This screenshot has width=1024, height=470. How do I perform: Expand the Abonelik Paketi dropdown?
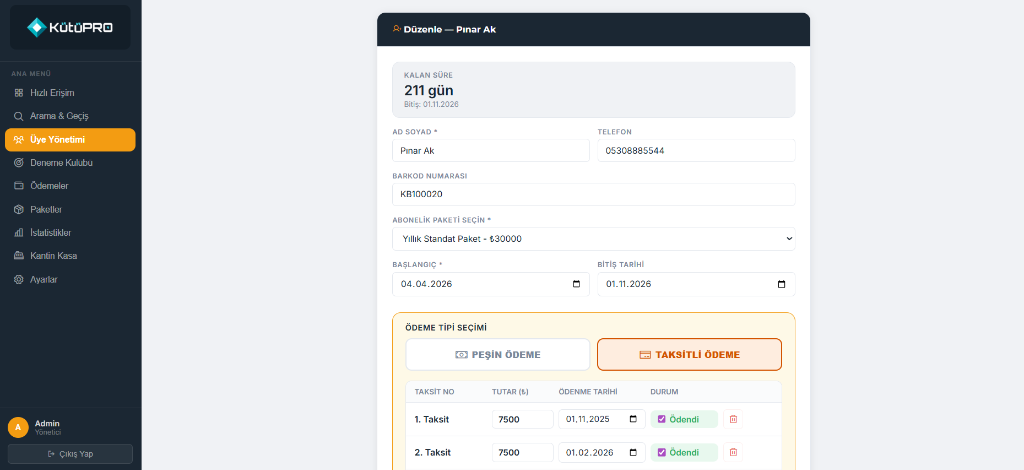[x=594, y=239]
